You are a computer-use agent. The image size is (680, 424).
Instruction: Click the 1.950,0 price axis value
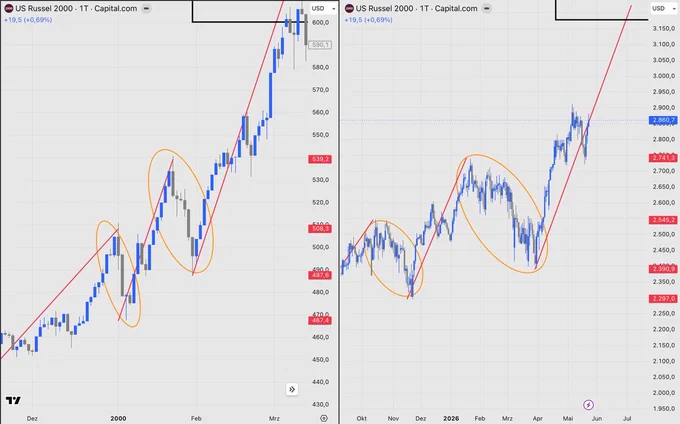(x=664, y=408)
